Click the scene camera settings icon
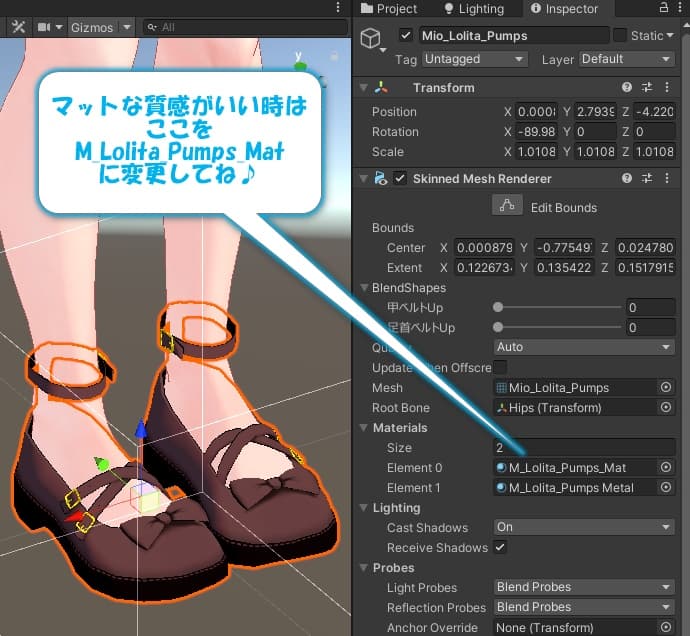This screenshot has height=636, width=690. (x=45, y=27)
